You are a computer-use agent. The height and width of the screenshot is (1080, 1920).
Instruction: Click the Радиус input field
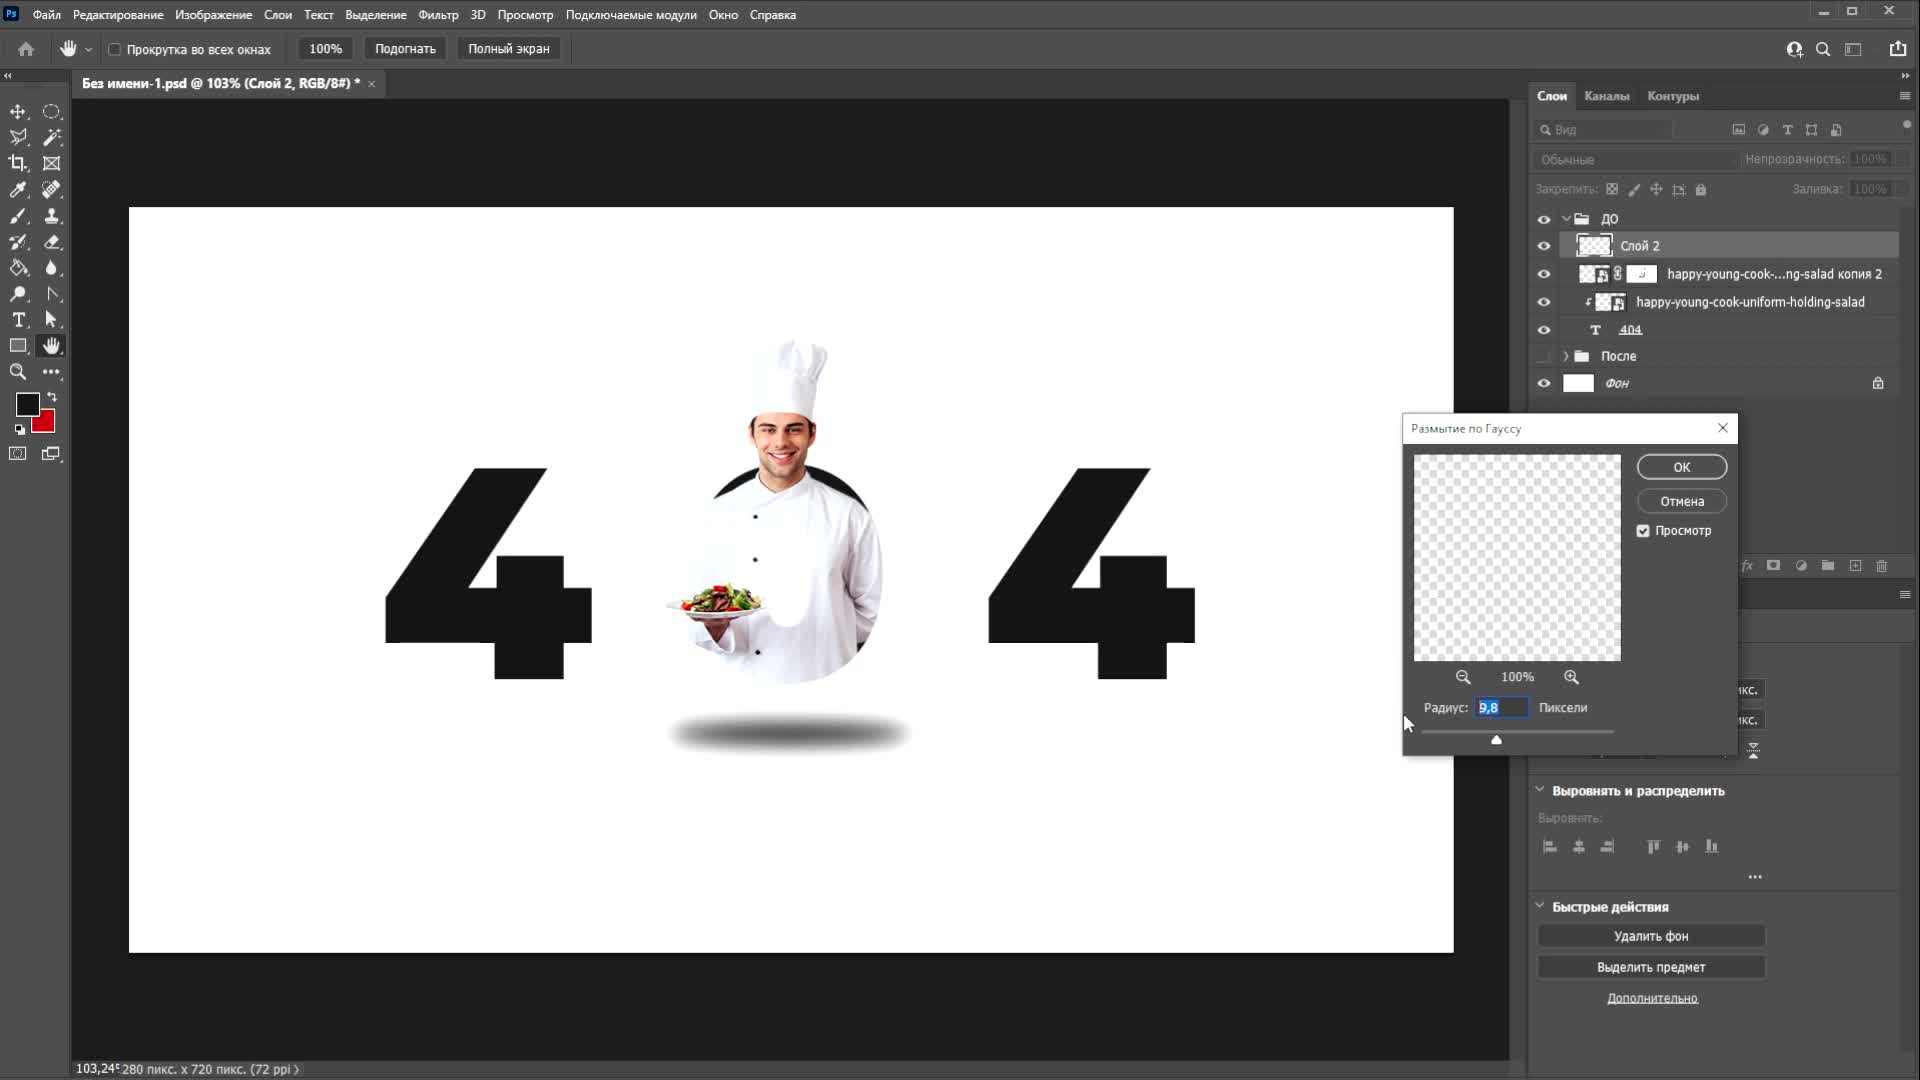coord(1501,708)
